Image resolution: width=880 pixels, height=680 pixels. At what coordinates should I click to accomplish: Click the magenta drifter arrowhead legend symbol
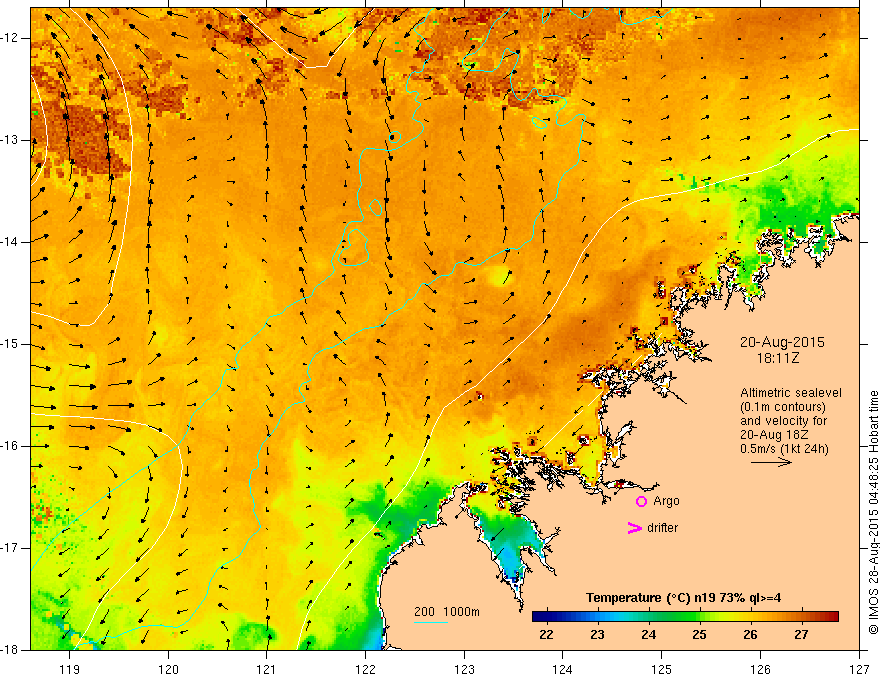634,528
